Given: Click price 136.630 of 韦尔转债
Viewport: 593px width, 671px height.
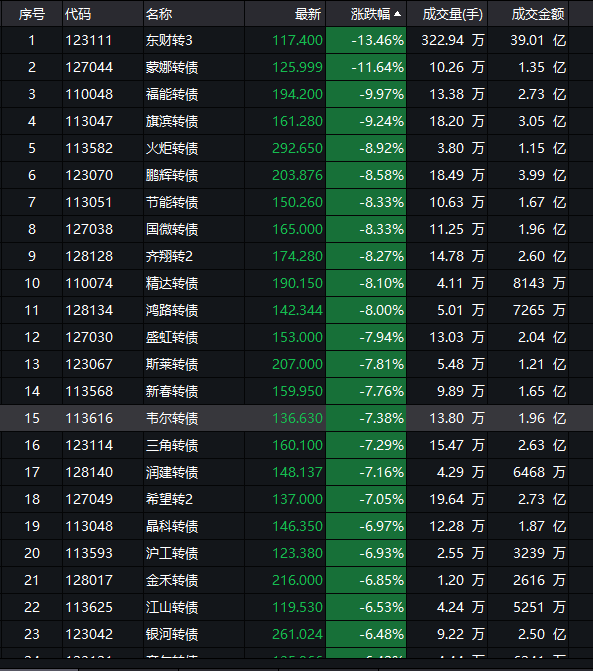Looking at the screenshot, I should pos(297,418).
